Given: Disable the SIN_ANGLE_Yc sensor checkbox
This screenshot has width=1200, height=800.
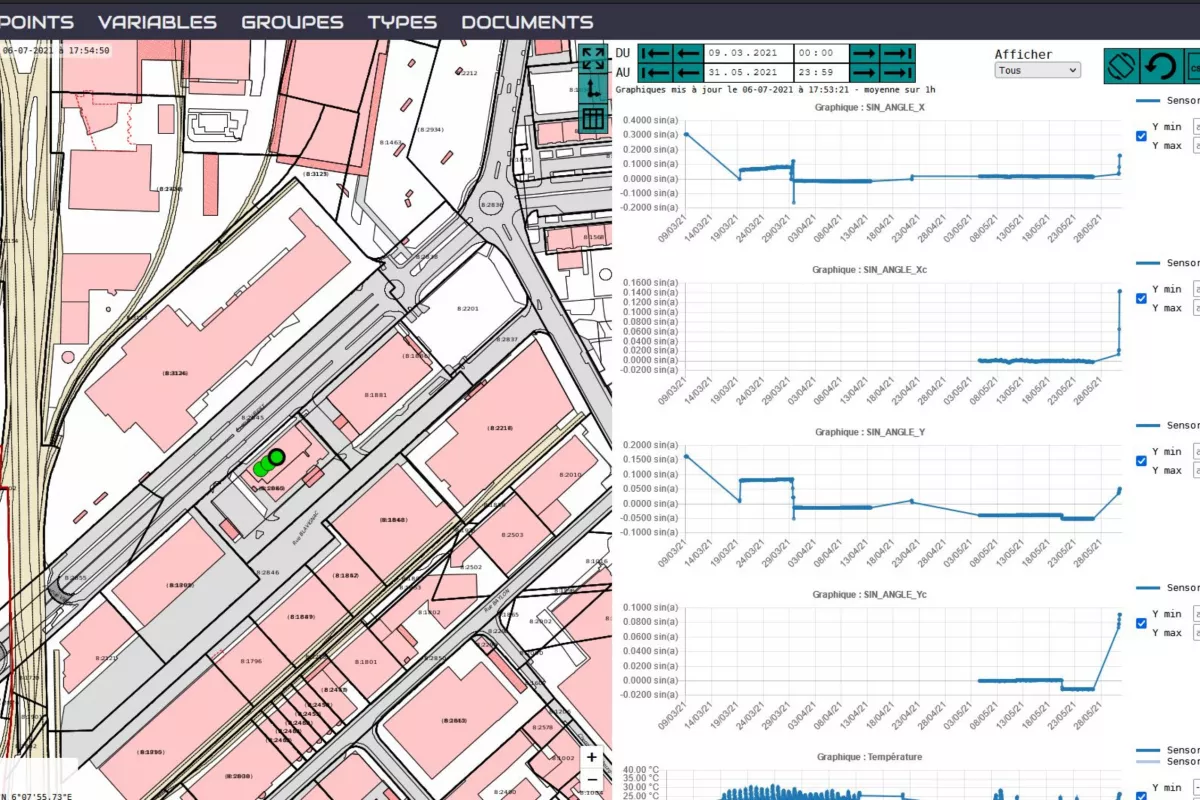Looking at the screenshot, I should coord(1142,624).
